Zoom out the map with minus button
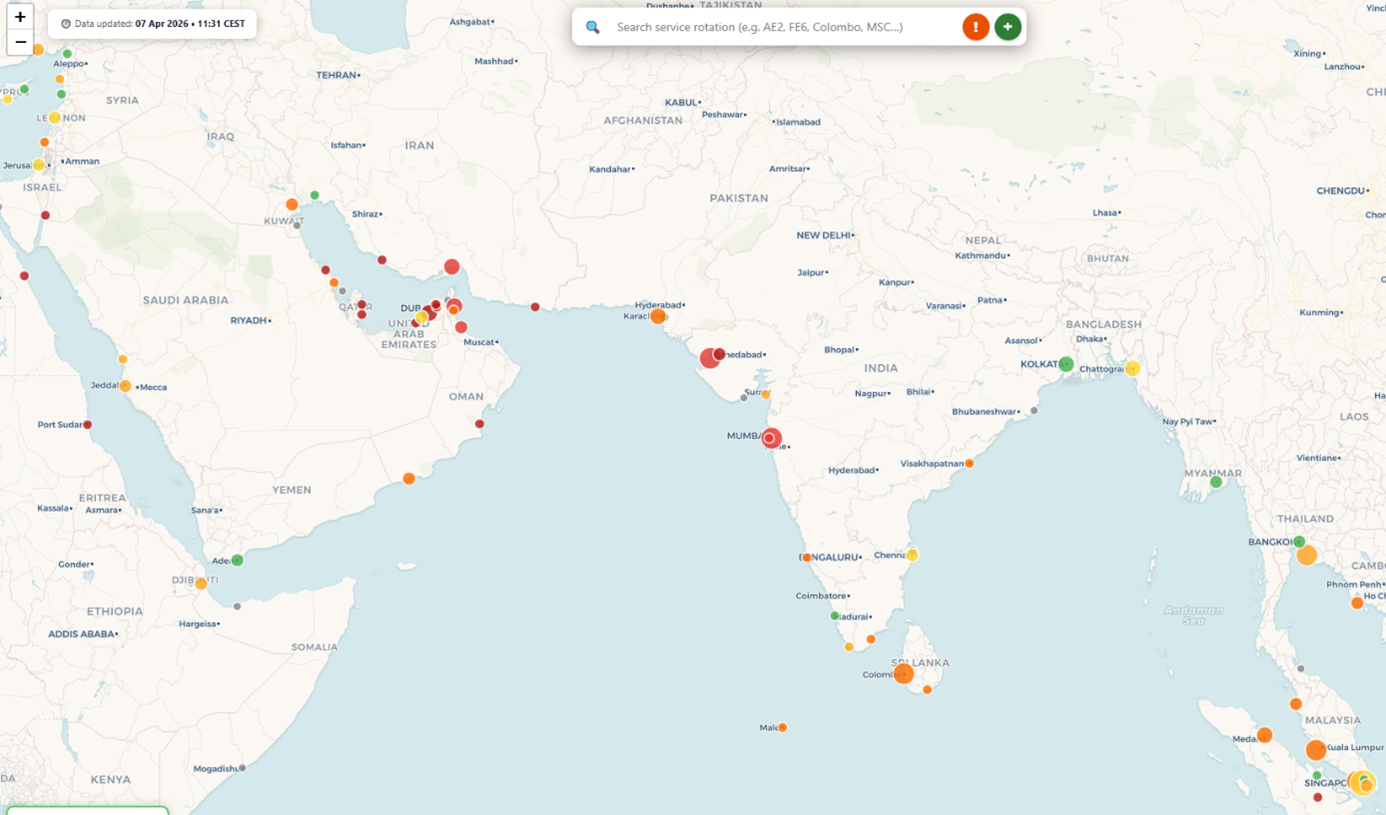This screenshot has width=1386, height=815. (20, 42)
